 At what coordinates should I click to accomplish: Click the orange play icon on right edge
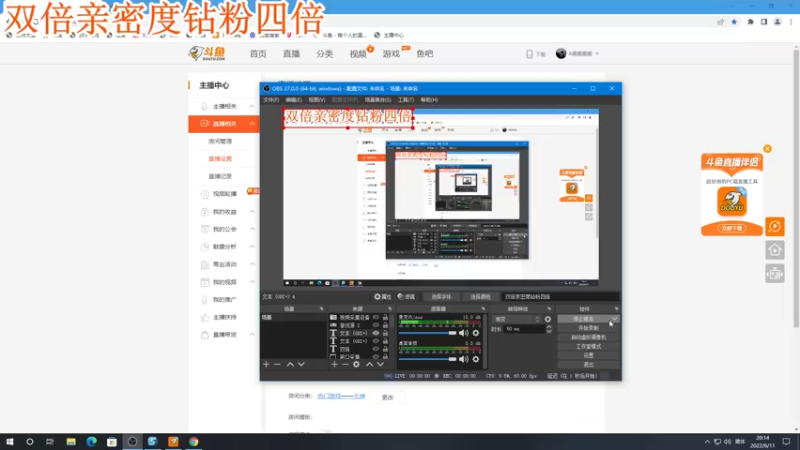[x=774, y=226]
